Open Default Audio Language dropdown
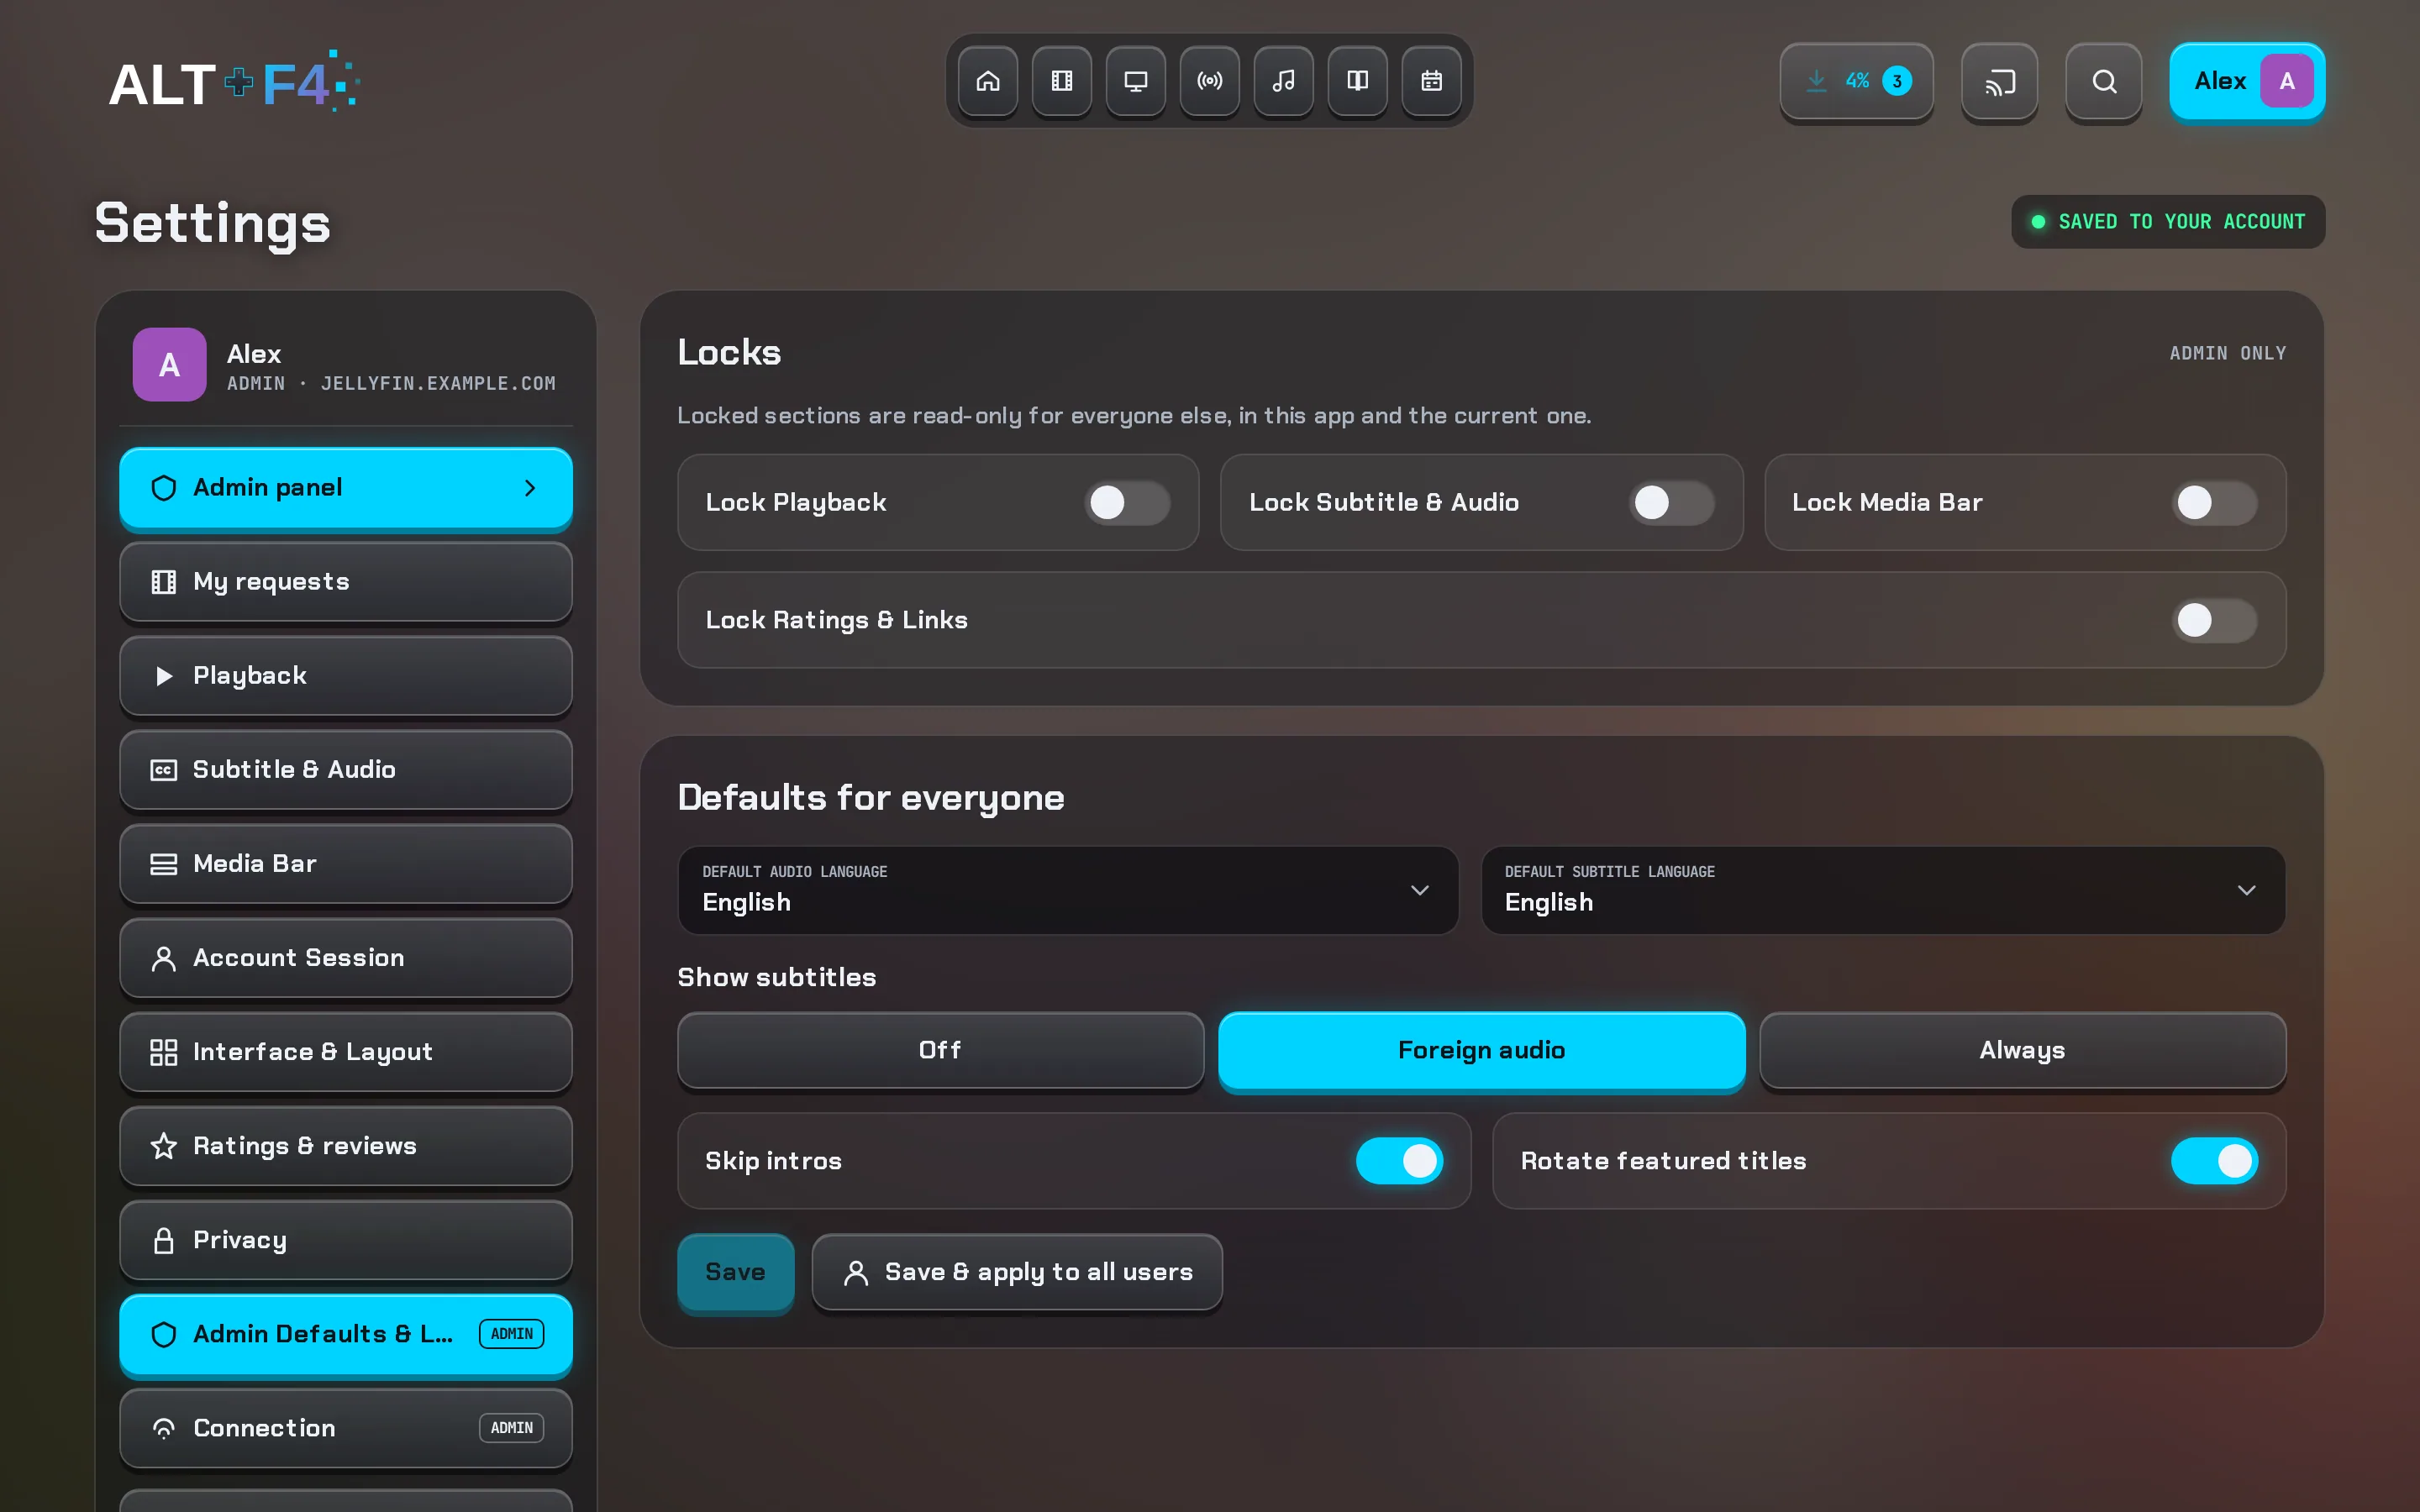The width and height of the screenshot is (2420, 1512). tap(1068, 890)
